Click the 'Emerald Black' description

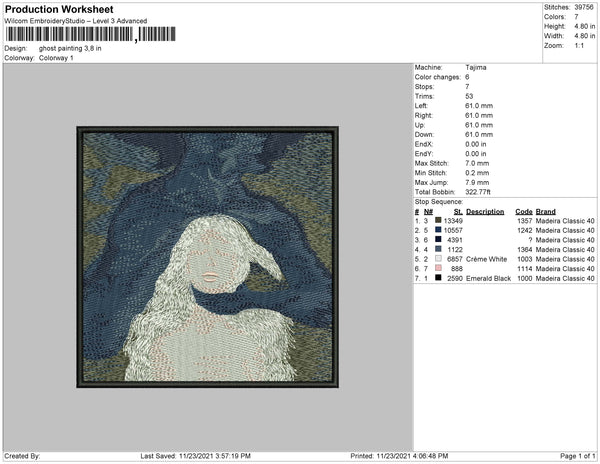[488, 278]
